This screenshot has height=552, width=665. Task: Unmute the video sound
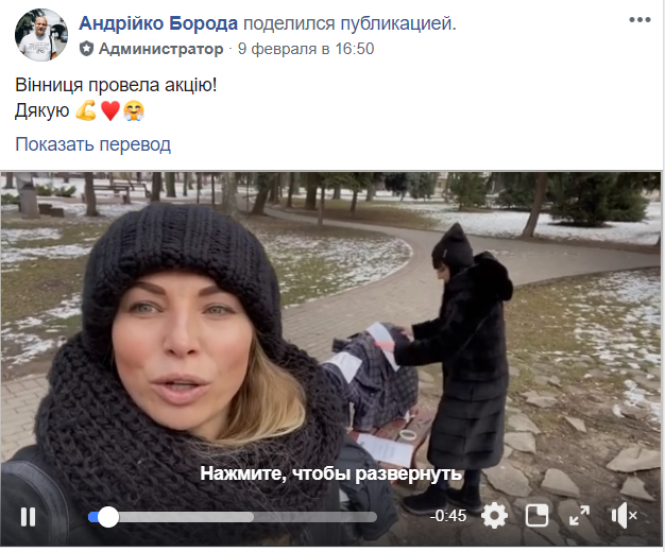pos(624,516)
